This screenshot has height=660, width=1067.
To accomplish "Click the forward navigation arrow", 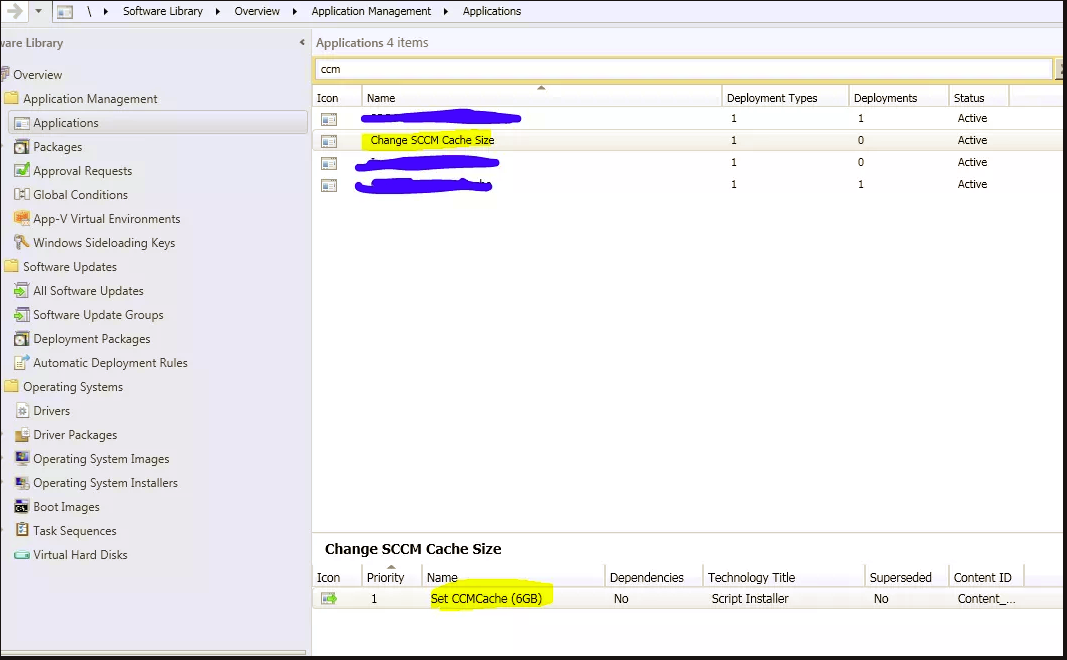I will 14,11.
